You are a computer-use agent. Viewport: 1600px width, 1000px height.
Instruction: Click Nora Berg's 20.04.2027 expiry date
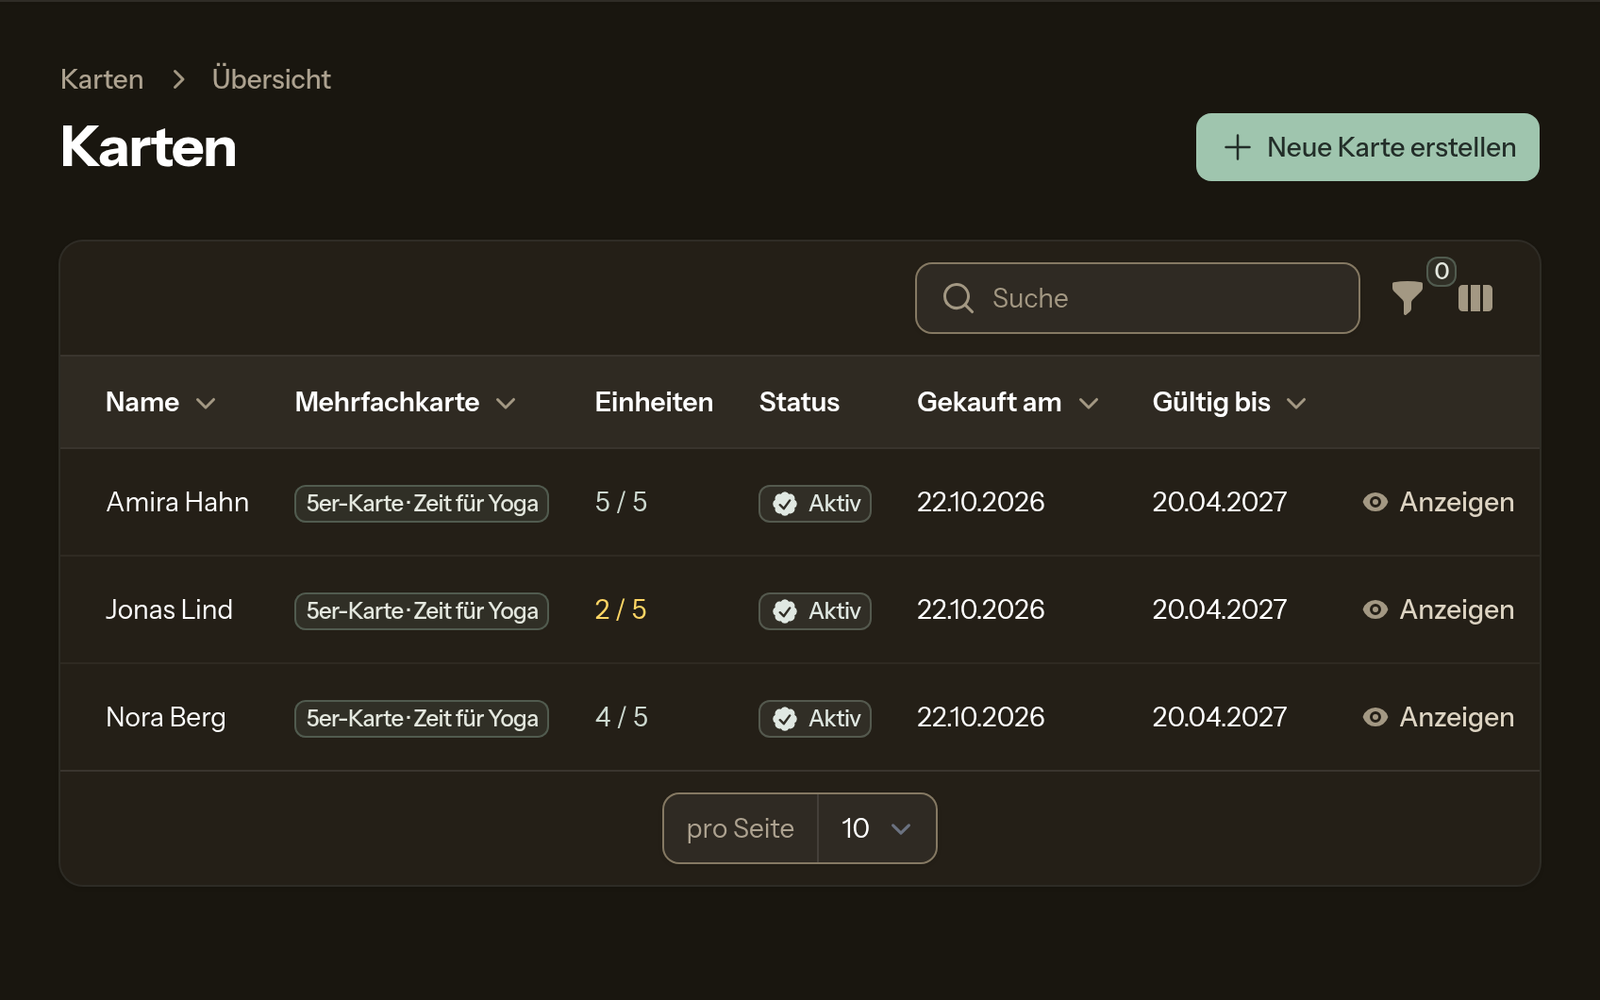1219,717
